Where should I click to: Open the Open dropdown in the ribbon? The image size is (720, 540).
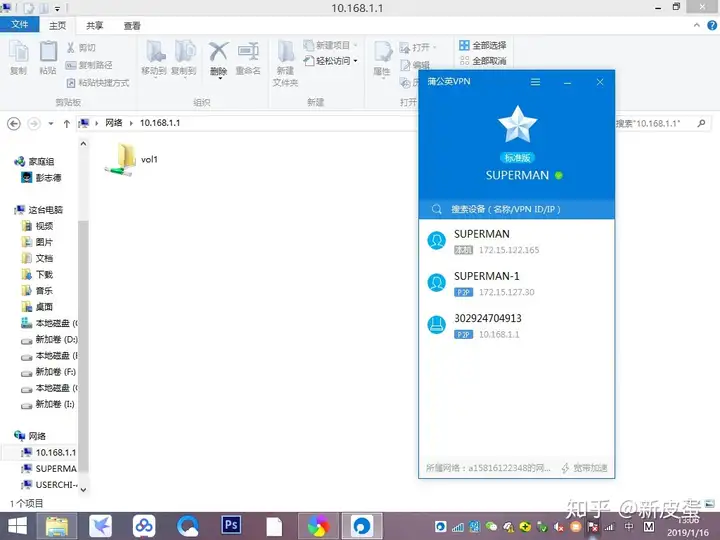[x=418, y=47]
